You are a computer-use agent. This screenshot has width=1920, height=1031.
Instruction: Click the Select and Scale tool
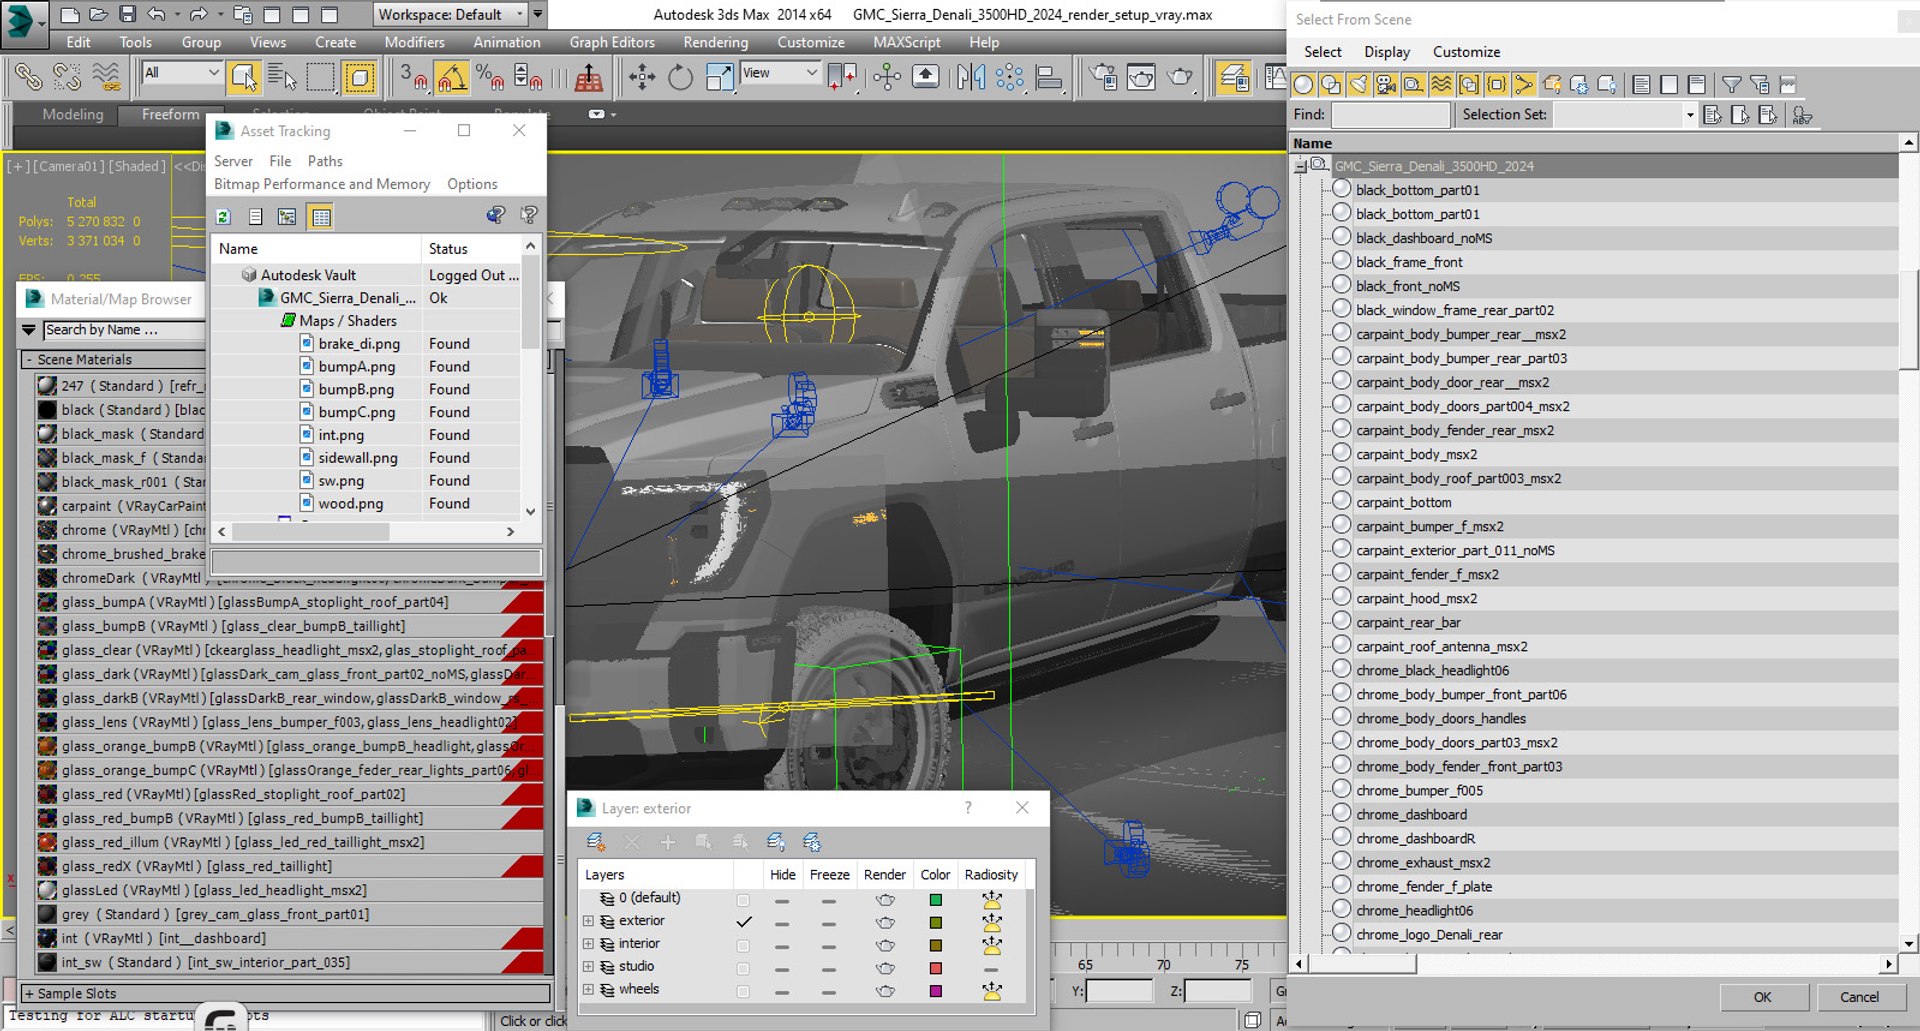(719, 77)
